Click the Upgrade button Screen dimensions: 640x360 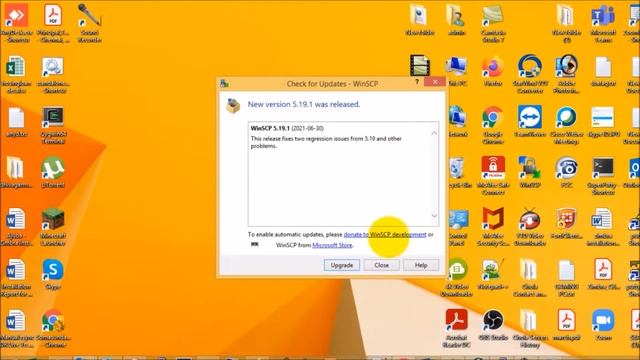342,265
